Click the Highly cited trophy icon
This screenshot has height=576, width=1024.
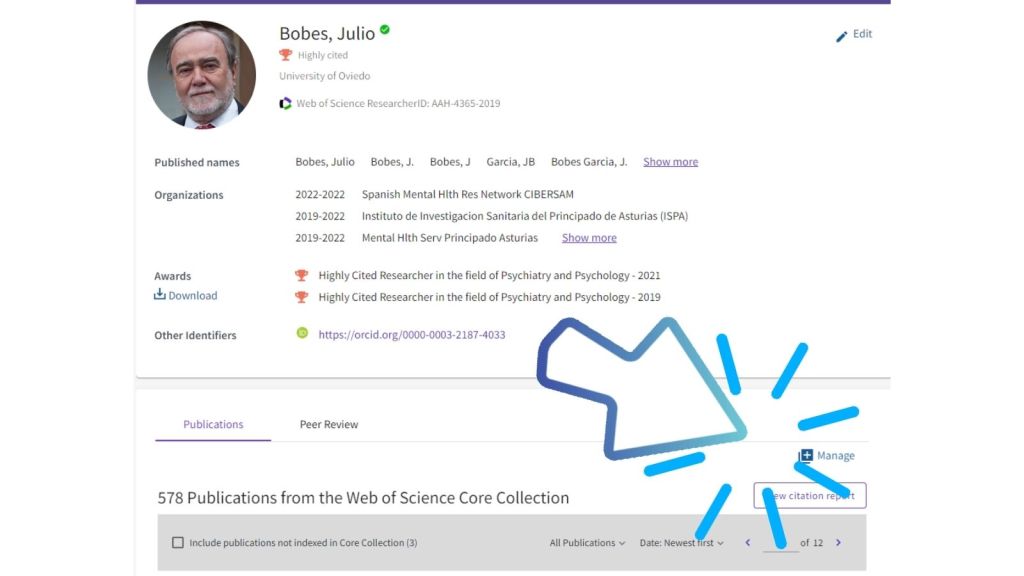[x=286, y=55]
